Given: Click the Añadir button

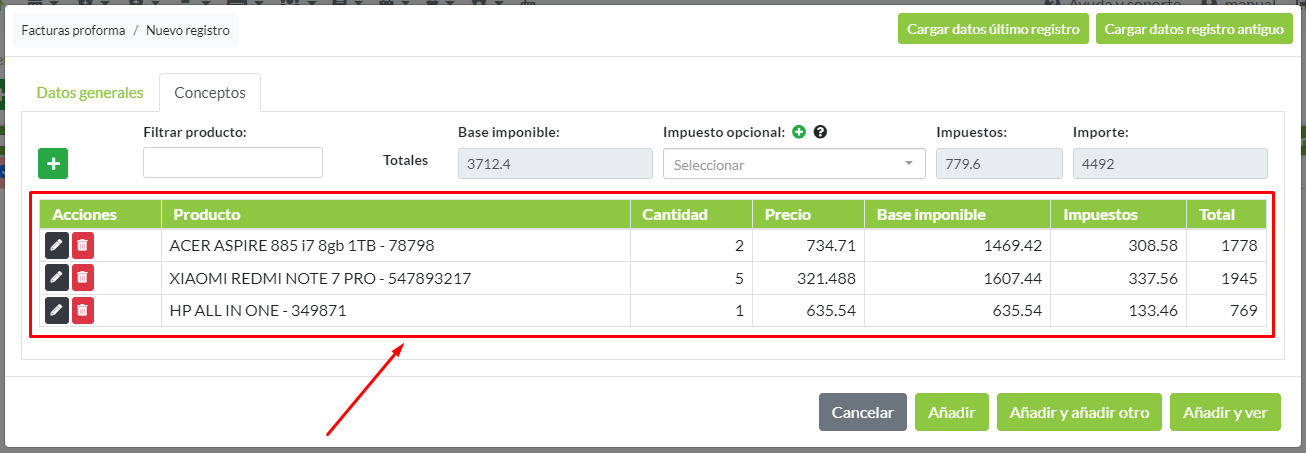Looking at the screenshot, I should [x=951, y=412].
